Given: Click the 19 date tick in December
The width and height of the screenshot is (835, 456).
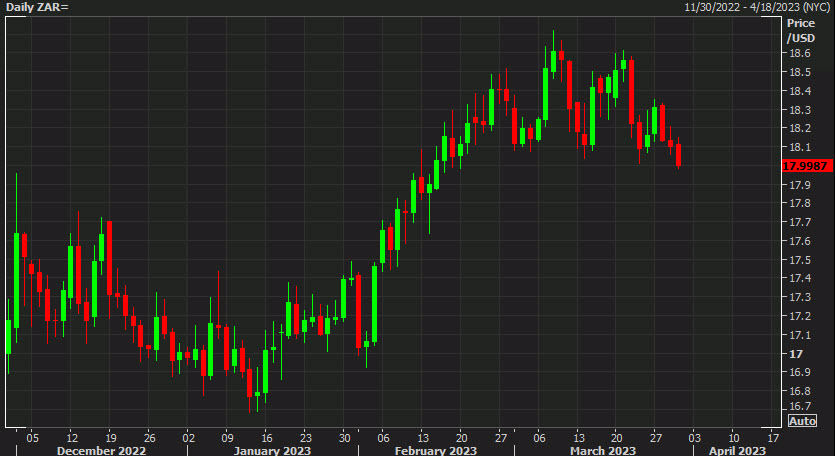Looking at the screenshot, I should point(109,438).
